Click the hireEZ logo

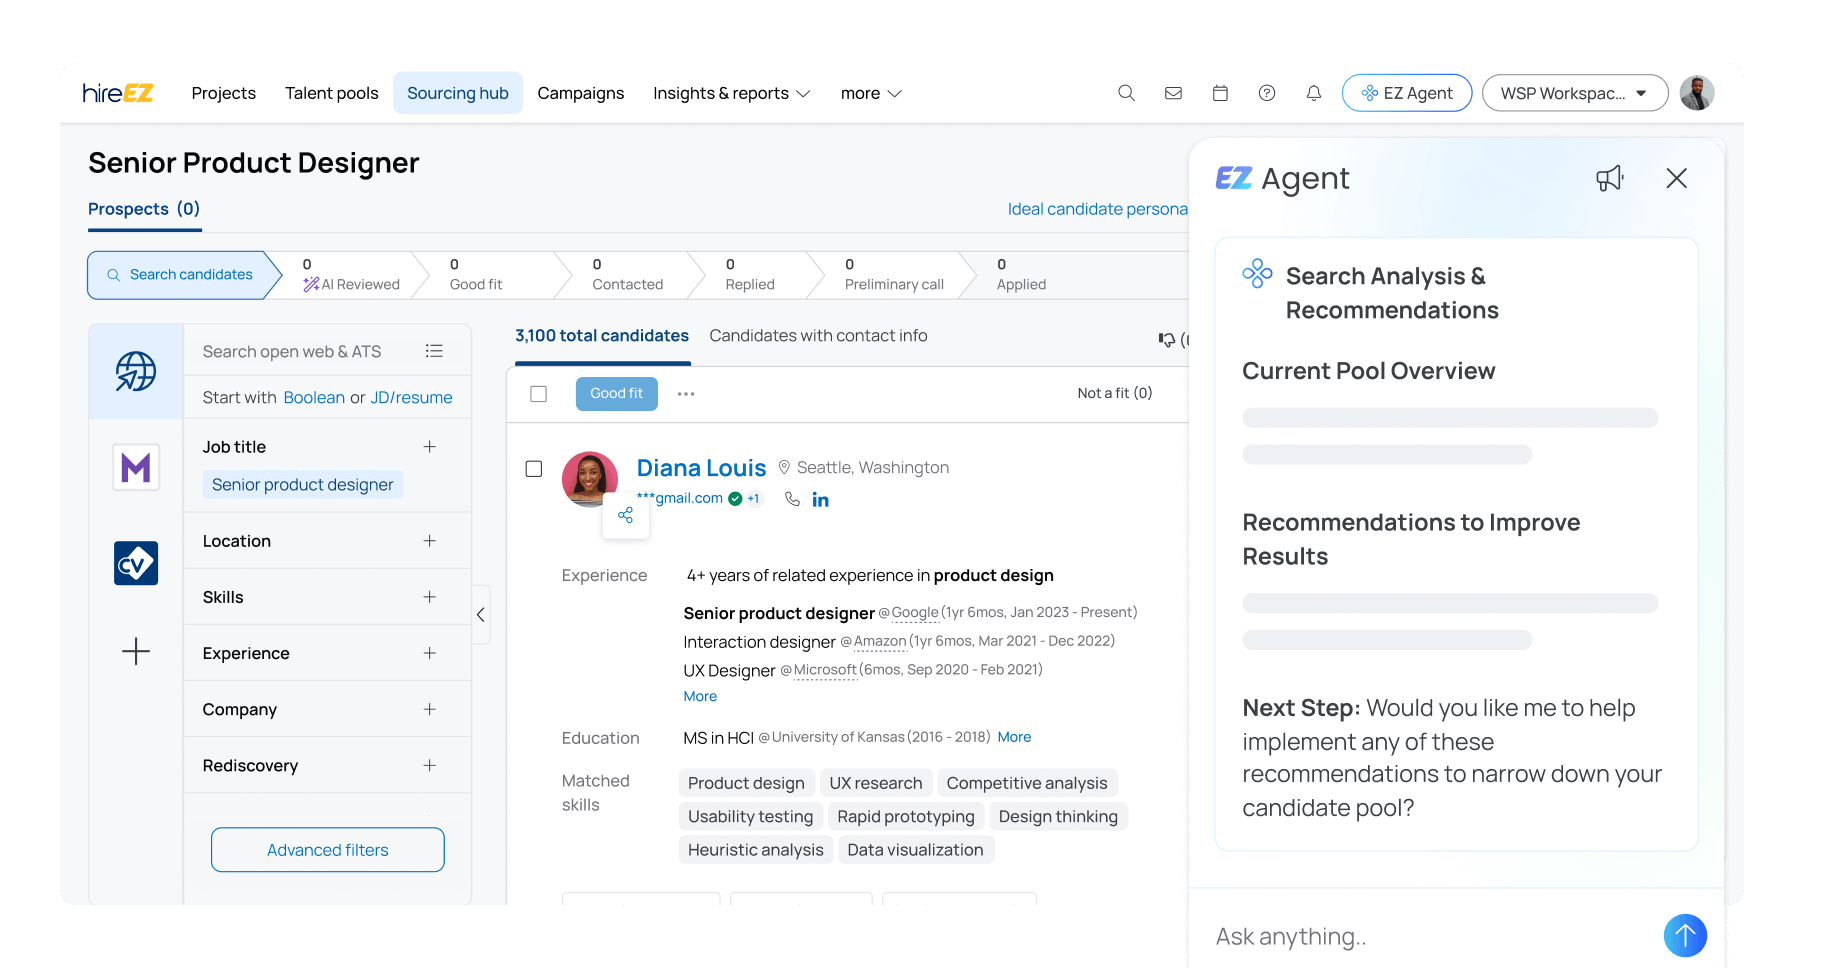(x=118, y=93)
